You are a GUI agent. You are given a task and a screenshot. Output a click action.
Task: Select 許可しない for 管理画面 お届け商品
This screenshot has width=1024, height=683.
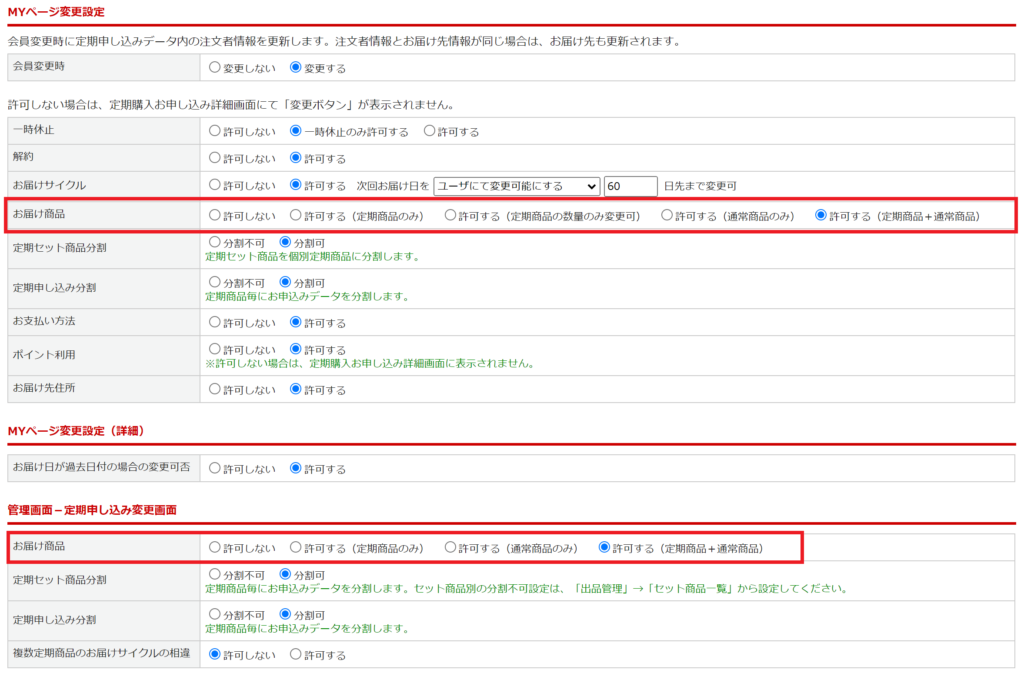point(214,547)
